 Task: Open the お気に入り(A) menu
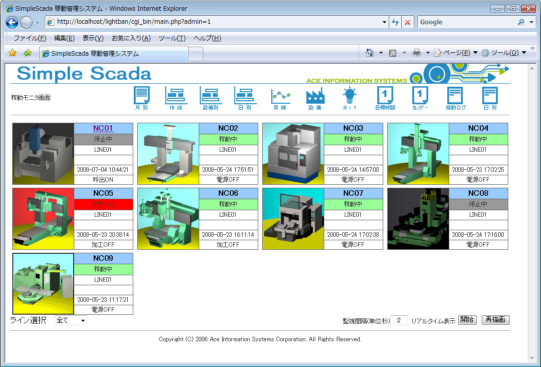point(131,38)
